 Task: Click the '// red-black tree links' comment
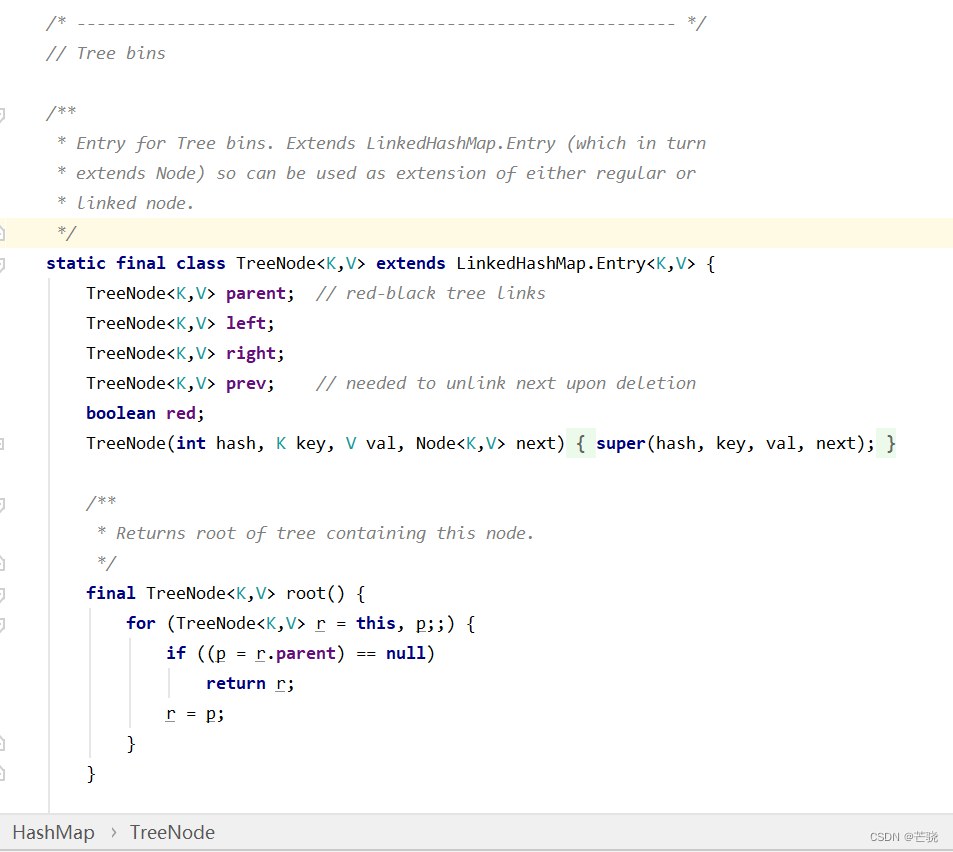coord(431,294)
